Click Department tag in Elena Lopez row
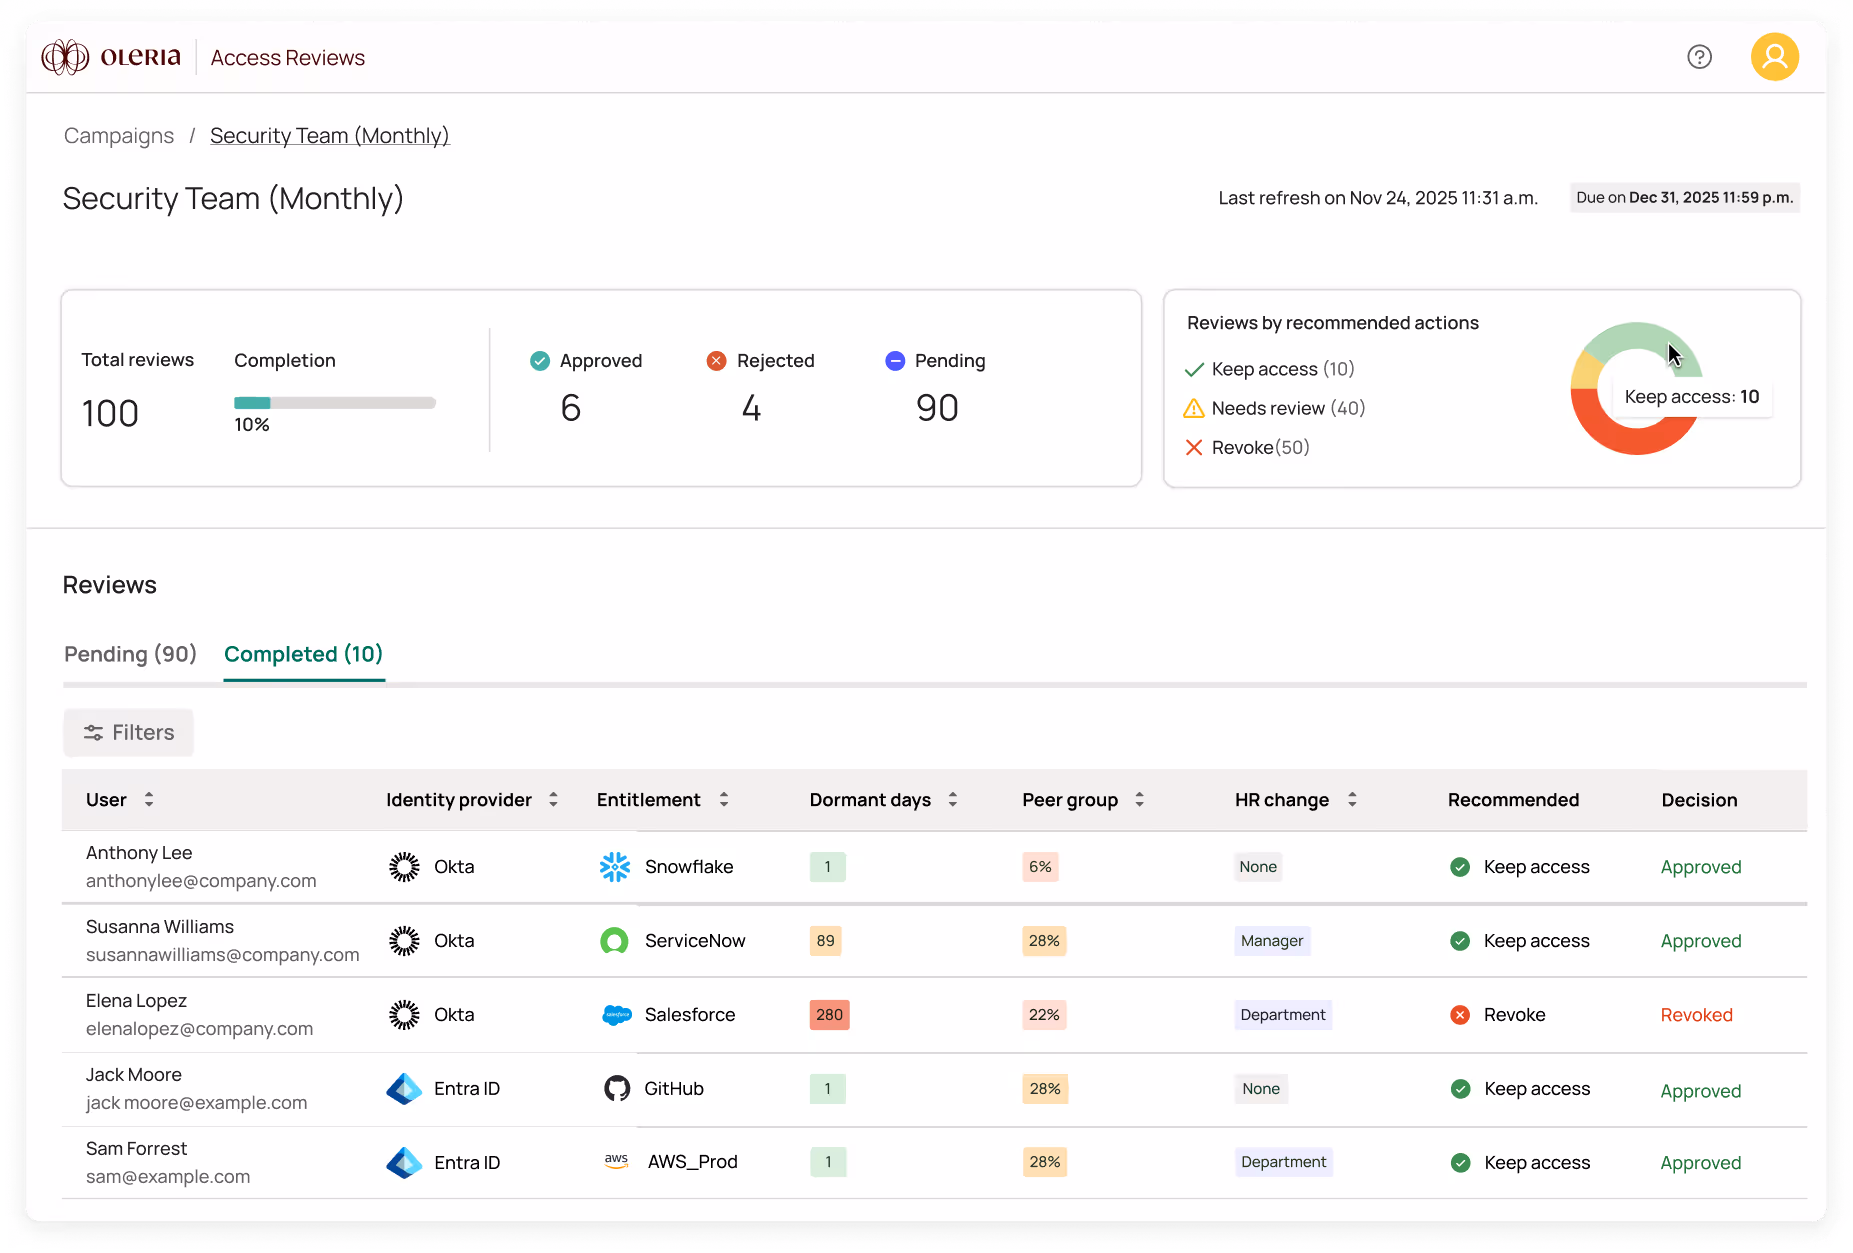 [1283, 1015]
